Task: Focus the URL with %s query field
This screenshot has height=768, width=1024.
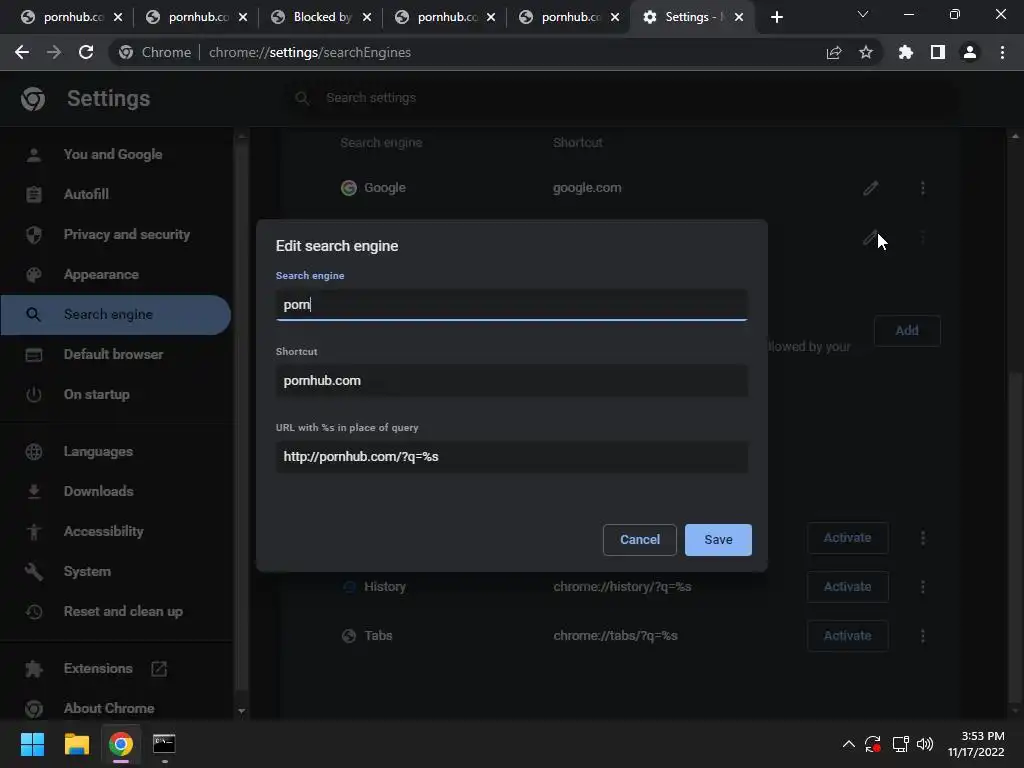Action: (x=511, y=456)
